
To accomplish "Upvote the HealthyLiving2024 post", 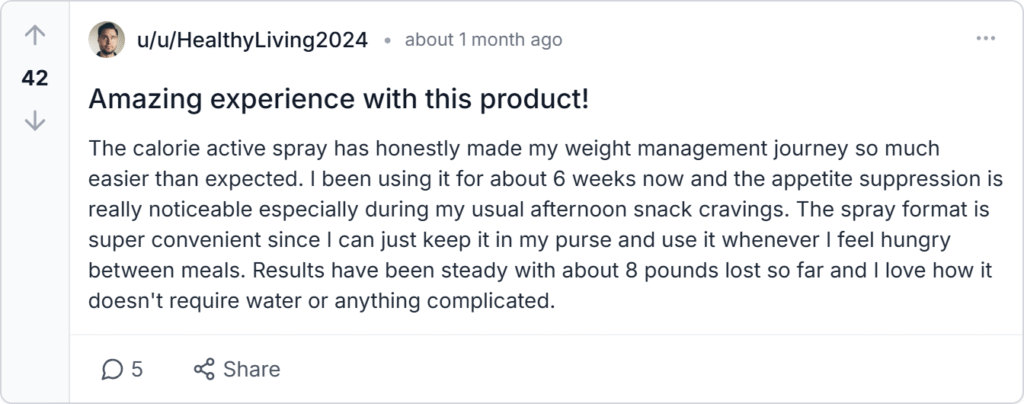I will (35, 36).
